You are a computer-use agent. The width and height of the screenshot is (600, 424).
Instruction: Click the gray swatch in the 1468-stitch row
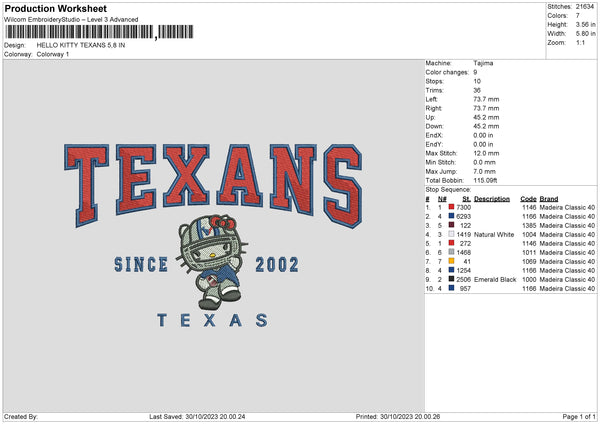[452, 252]
